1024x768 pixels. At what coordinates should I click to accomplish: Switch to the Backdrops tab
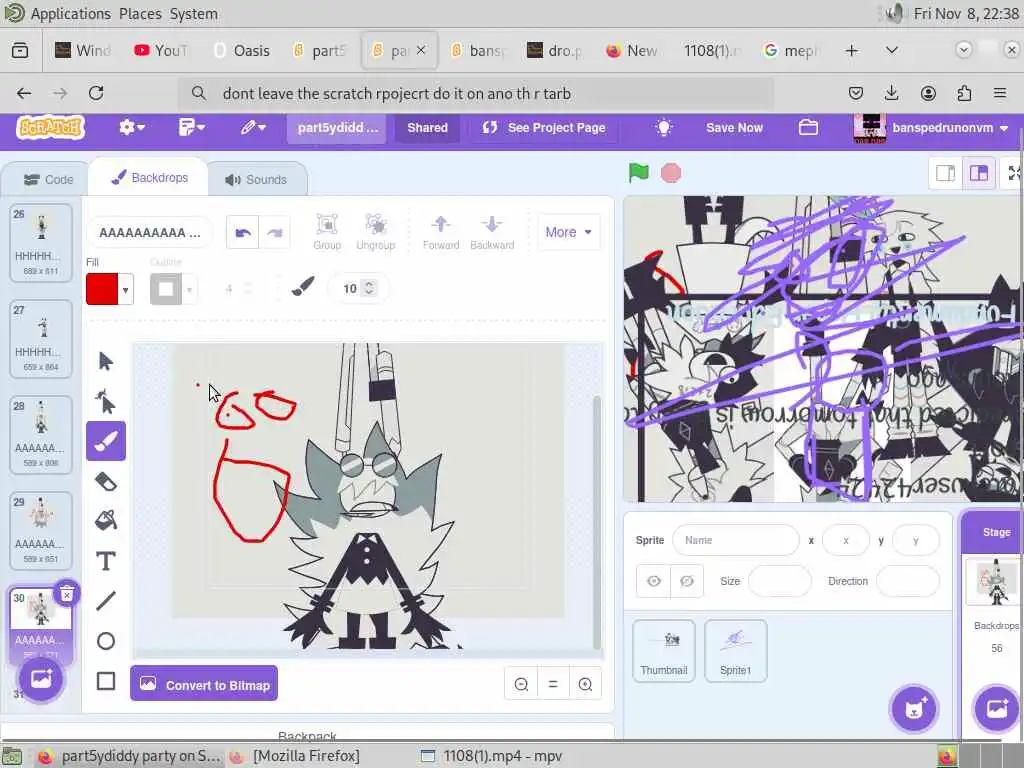coord(150,178)
